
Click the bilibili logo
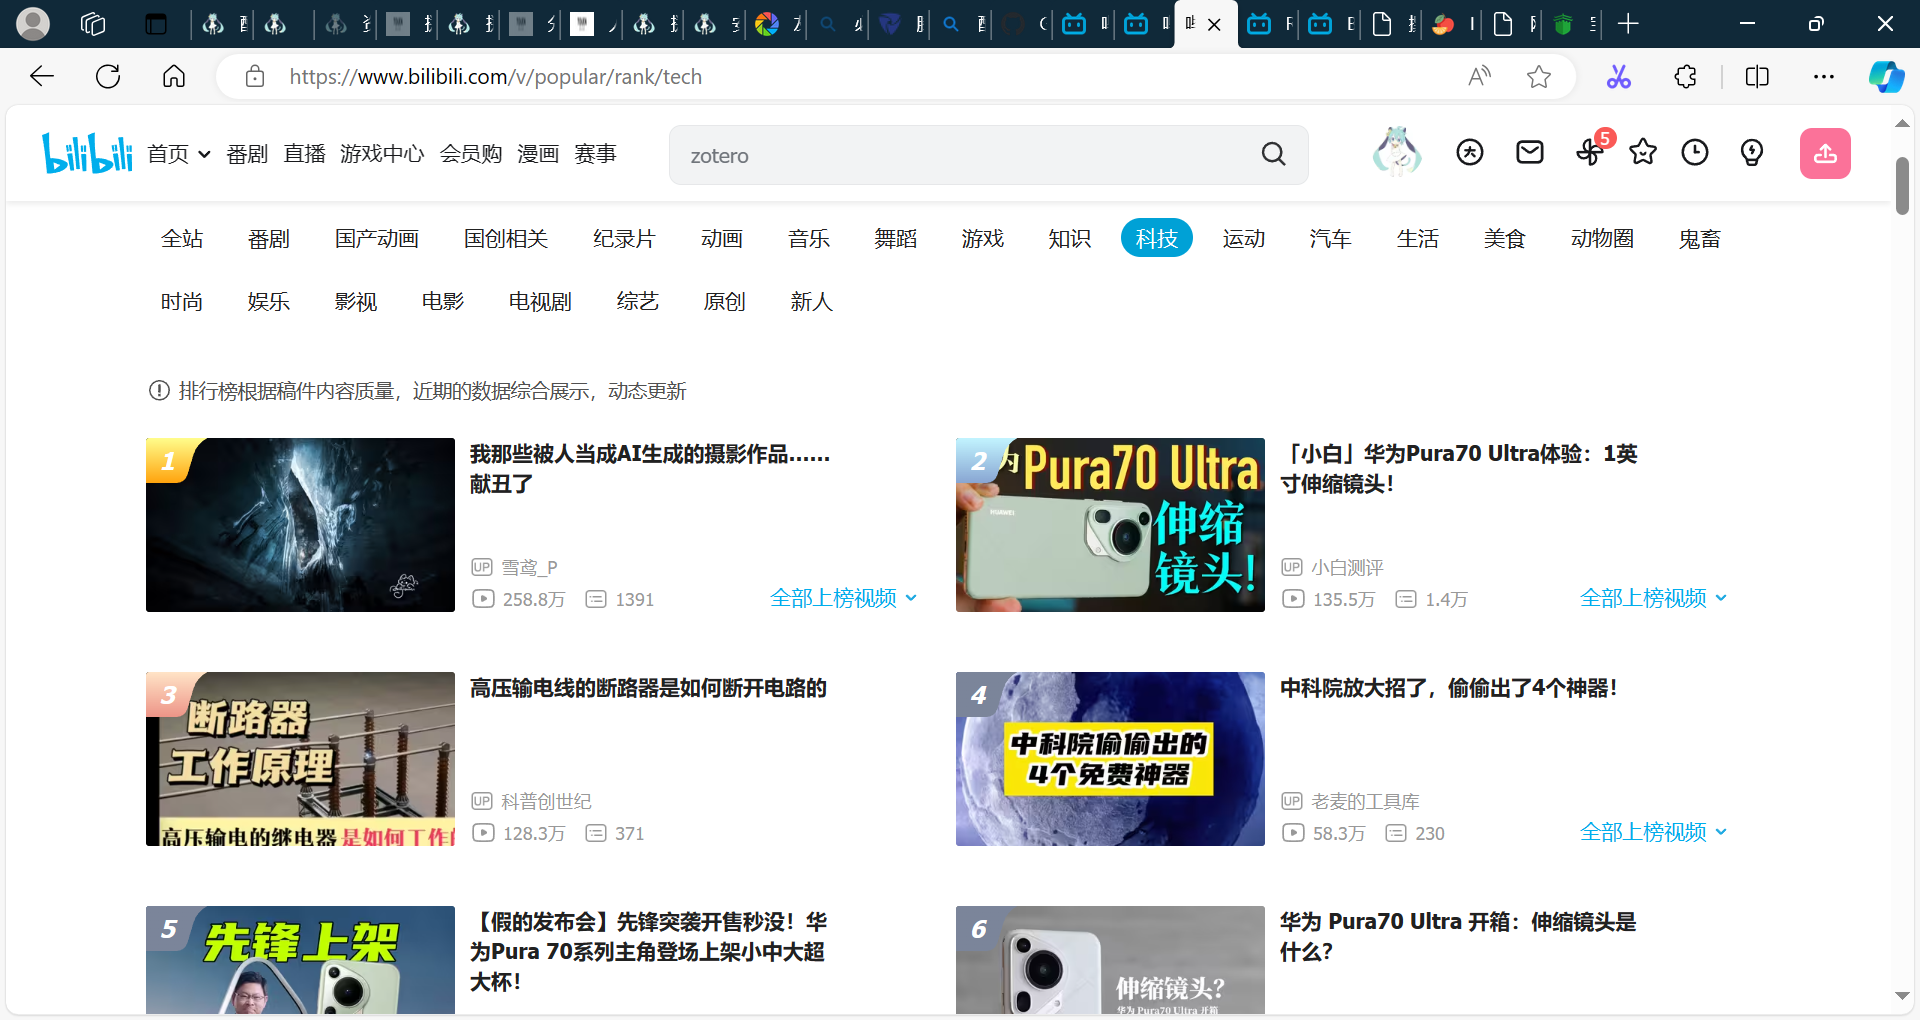87,153
